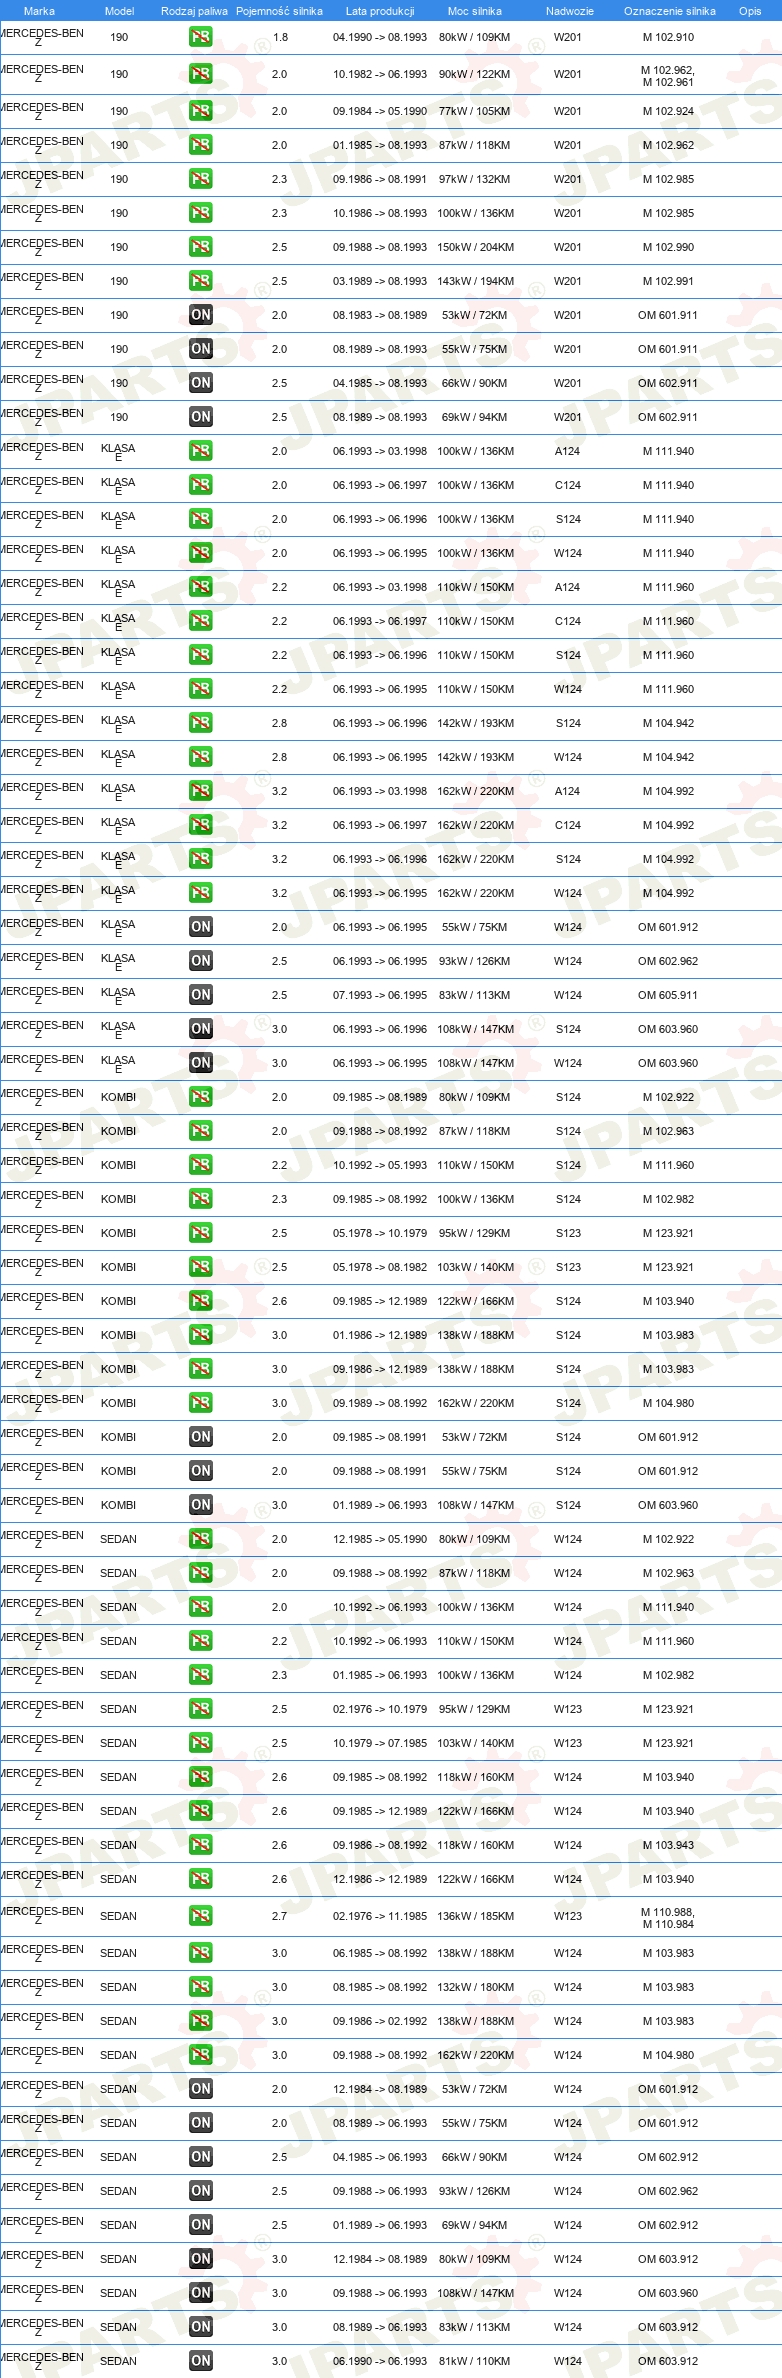This screenshot has height=2378, width=782.
Task: Click the petrol icon in the A124 2.0 Klasa E row
Action: coord(201,451)
